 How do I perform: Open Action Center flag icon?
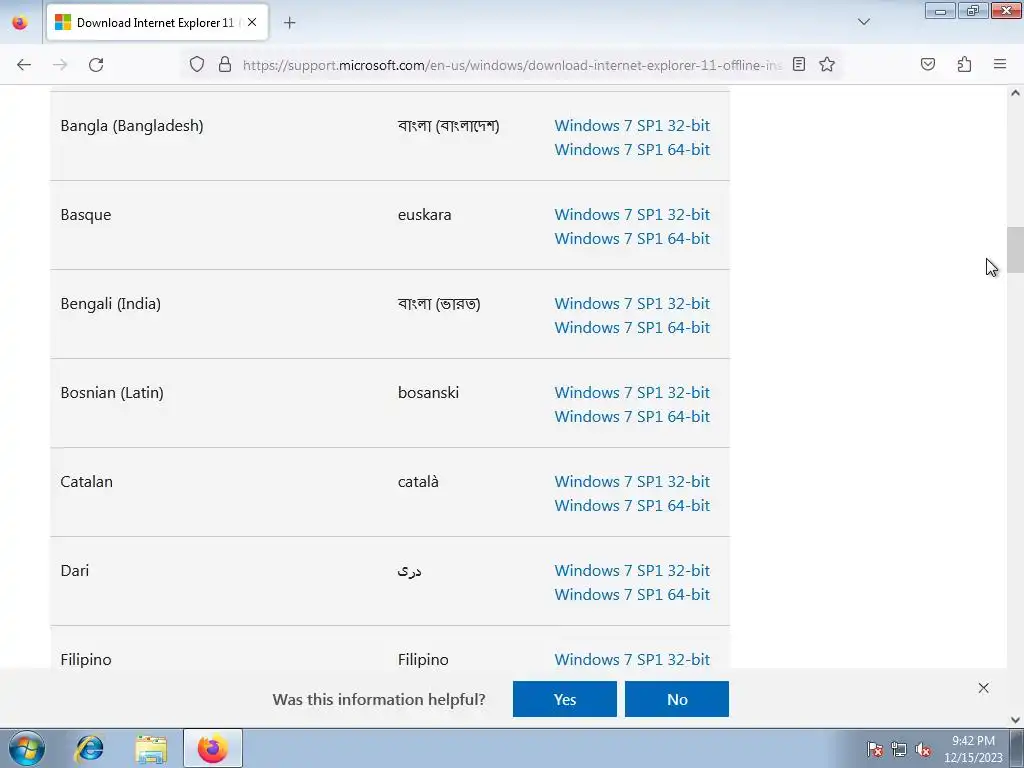(874, 749)
